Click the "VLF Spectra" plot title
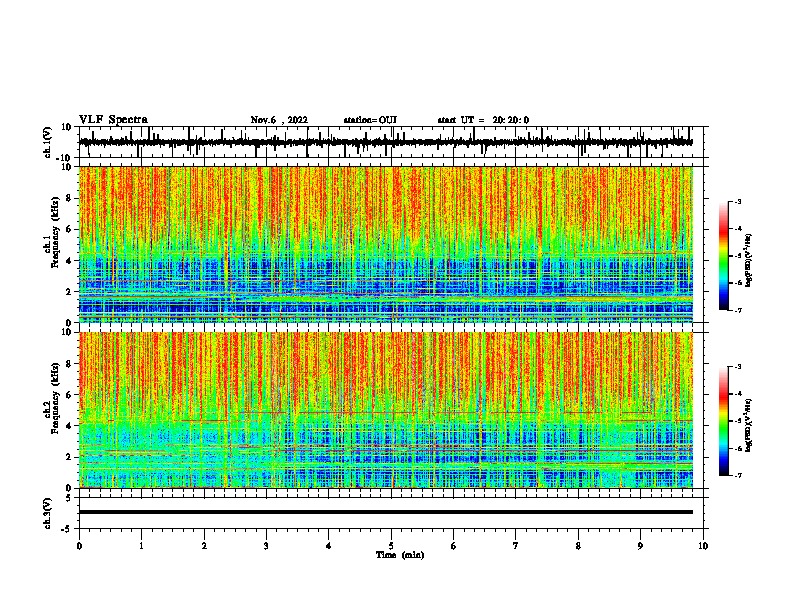The image size is (792, 612). [113, 120]
